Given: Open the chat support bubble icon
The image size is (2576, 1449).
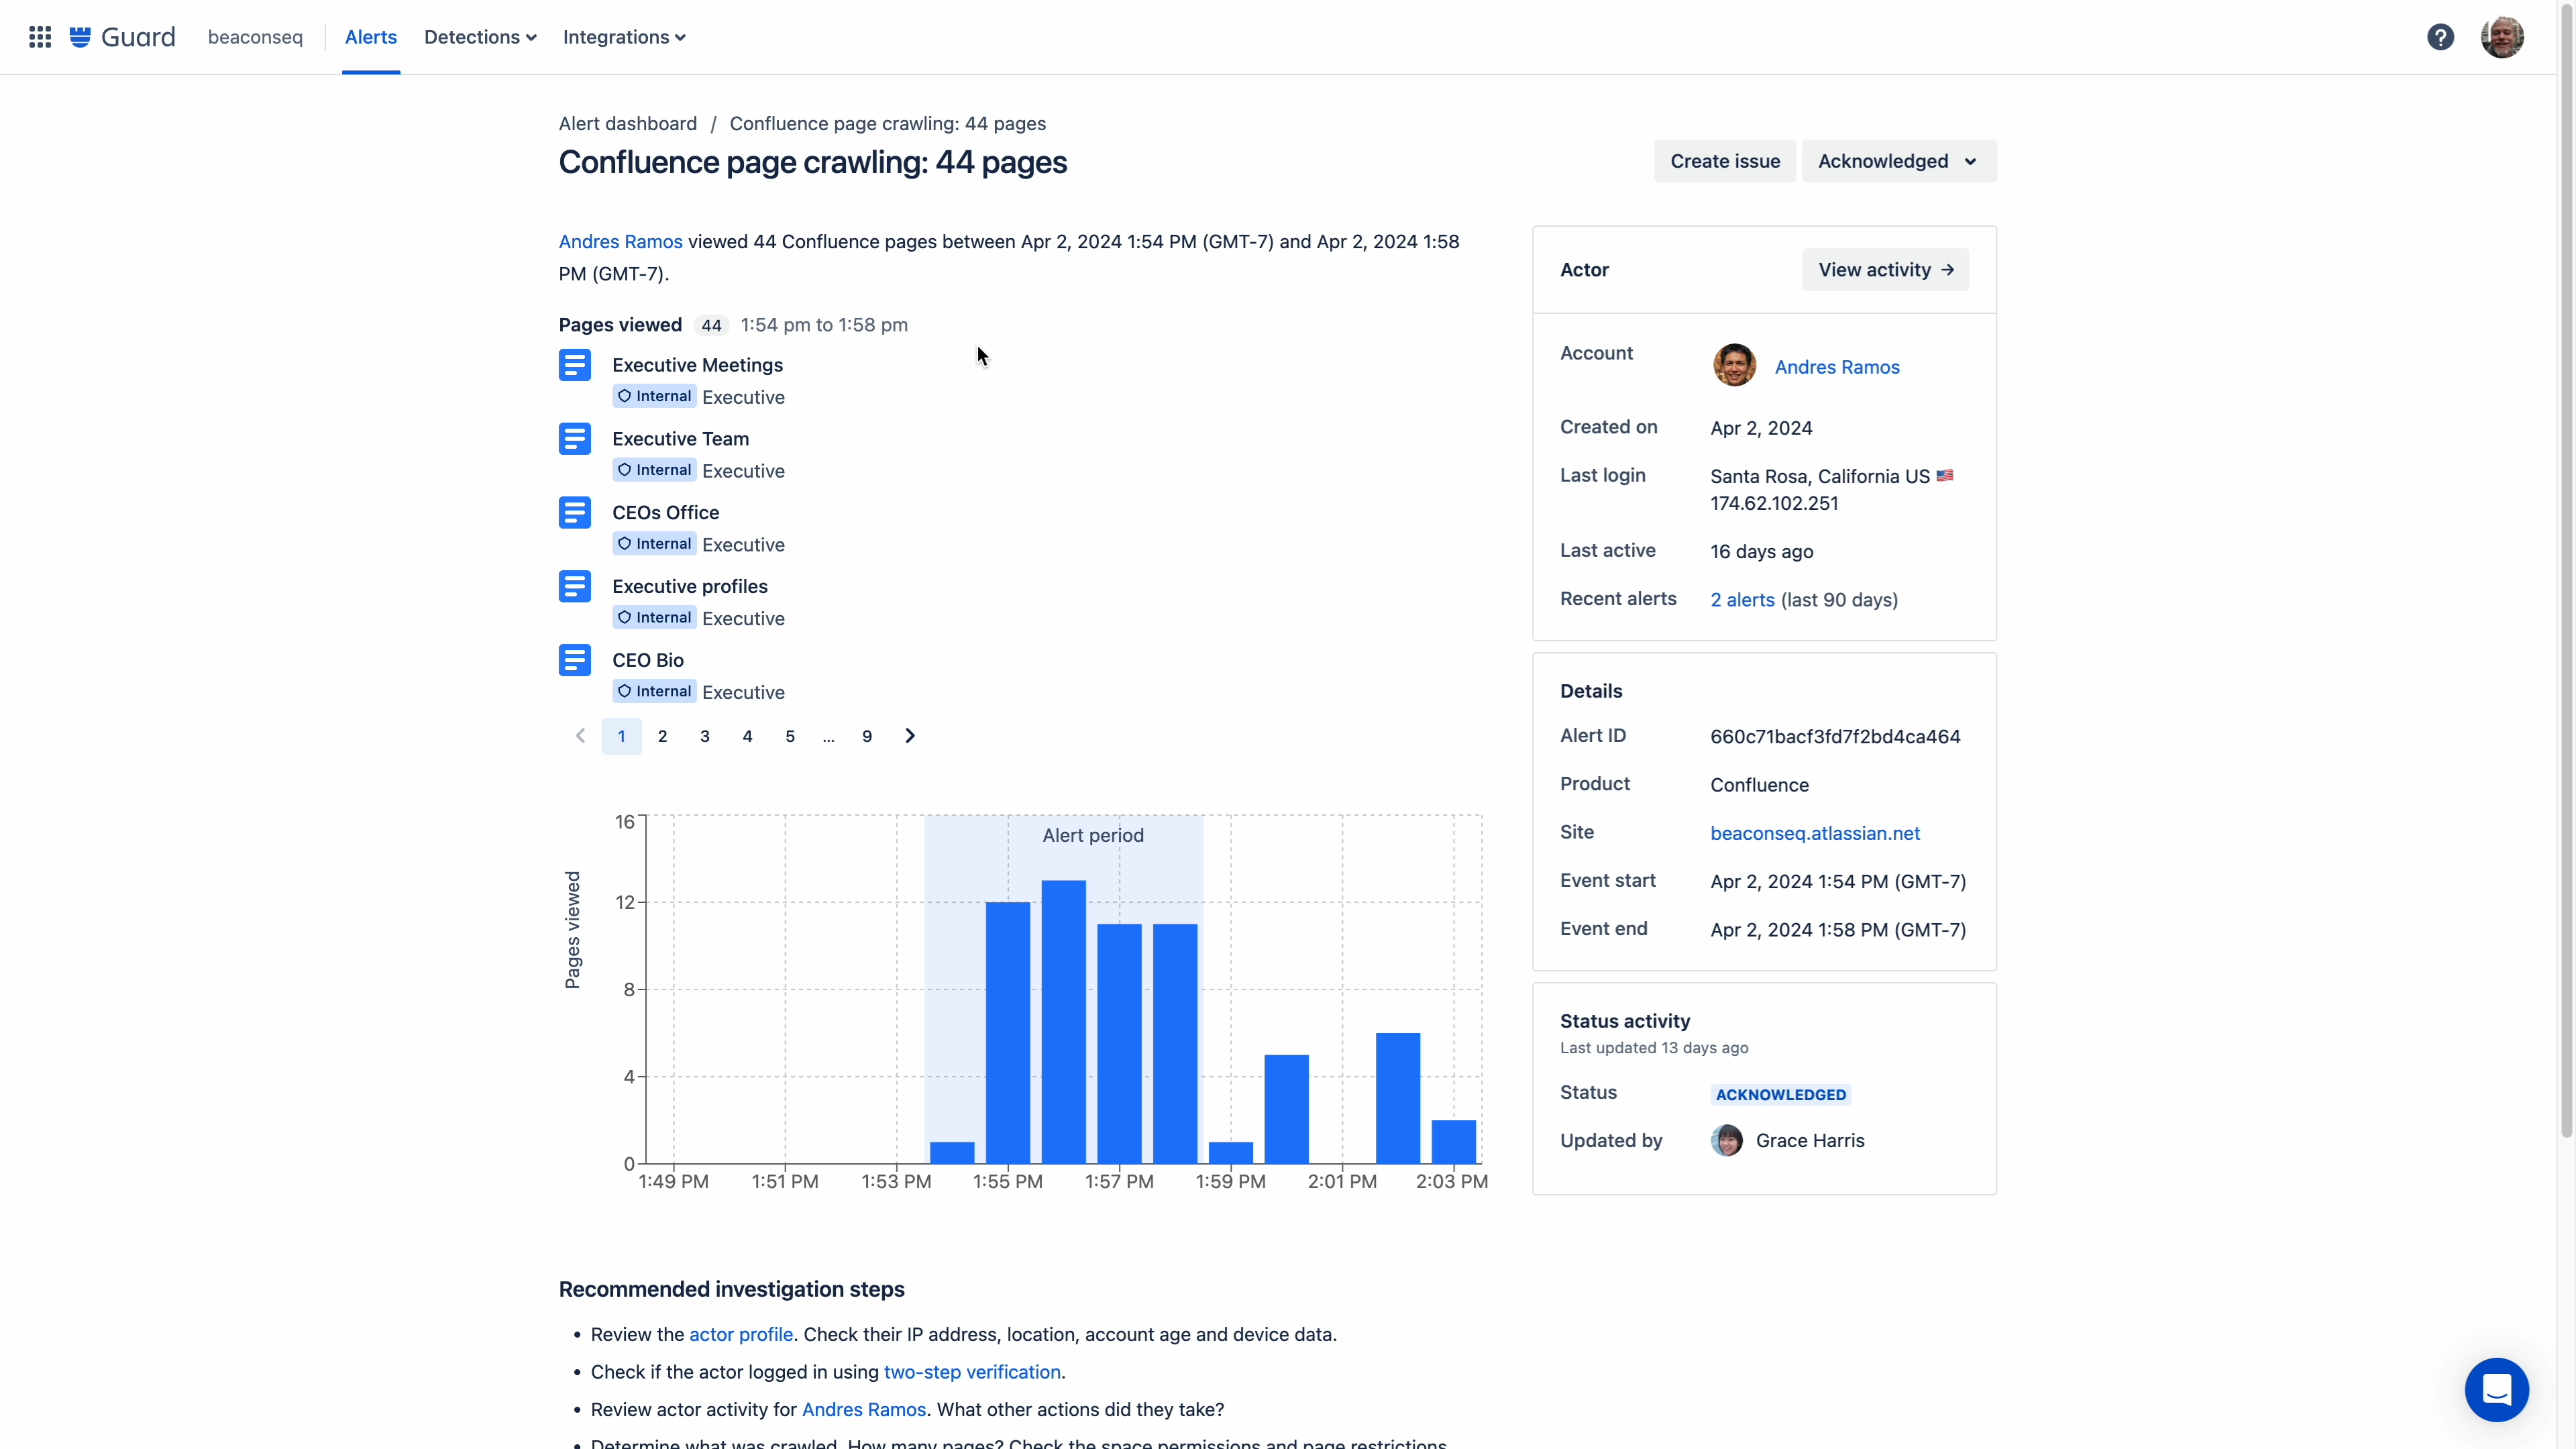Looking at the screenshot, I should [x=2496, y=1389].
